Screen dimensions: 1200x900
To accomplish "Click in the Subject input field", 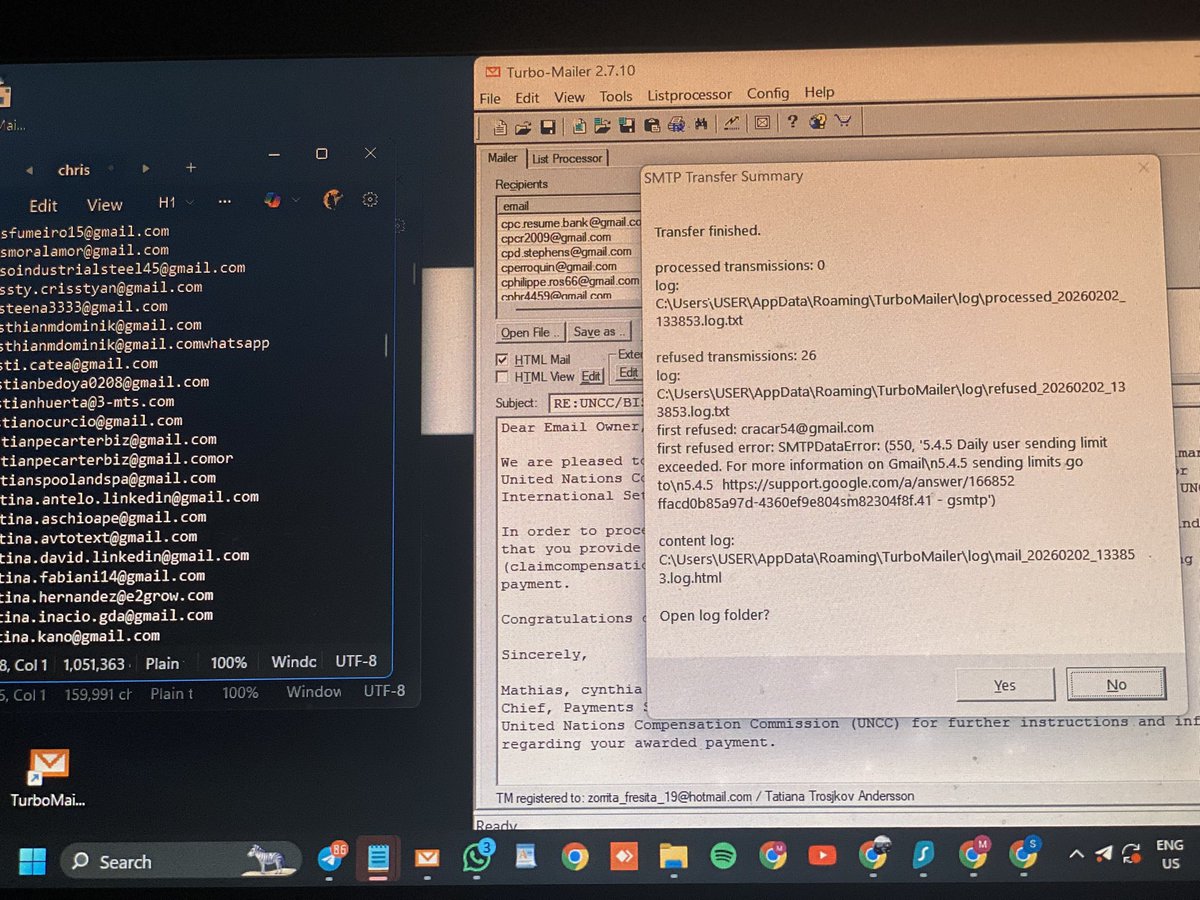I will click(x=594, y=404).
